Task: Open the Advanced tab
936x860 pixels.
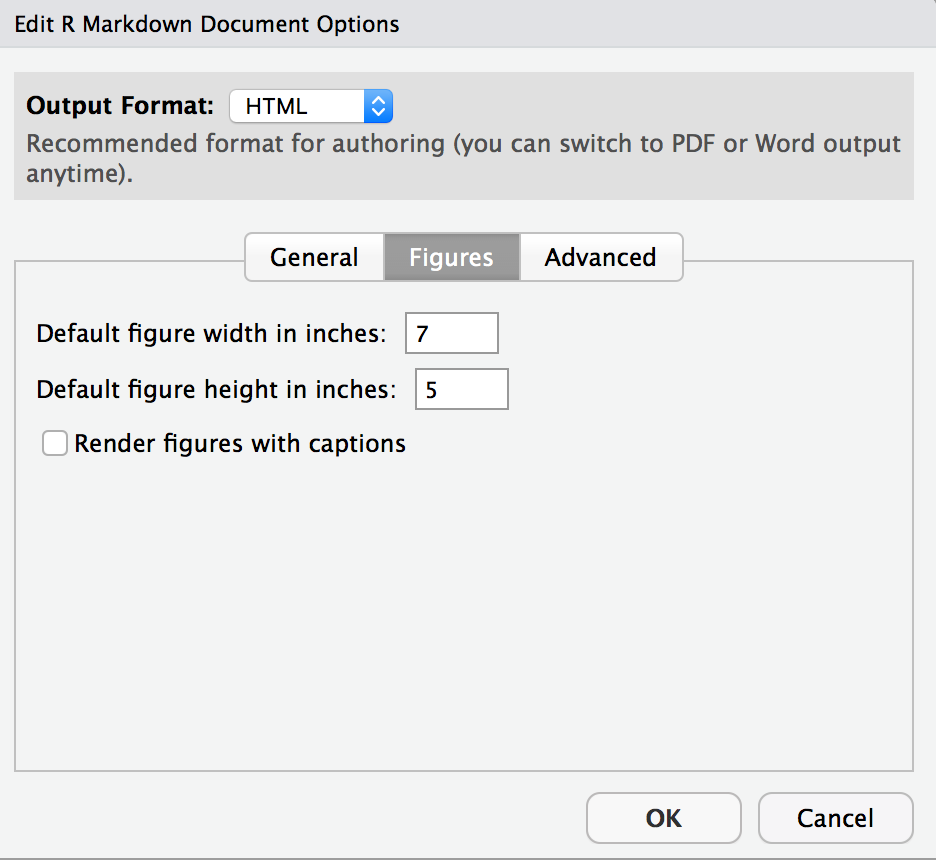Action: tap(600, 257)
